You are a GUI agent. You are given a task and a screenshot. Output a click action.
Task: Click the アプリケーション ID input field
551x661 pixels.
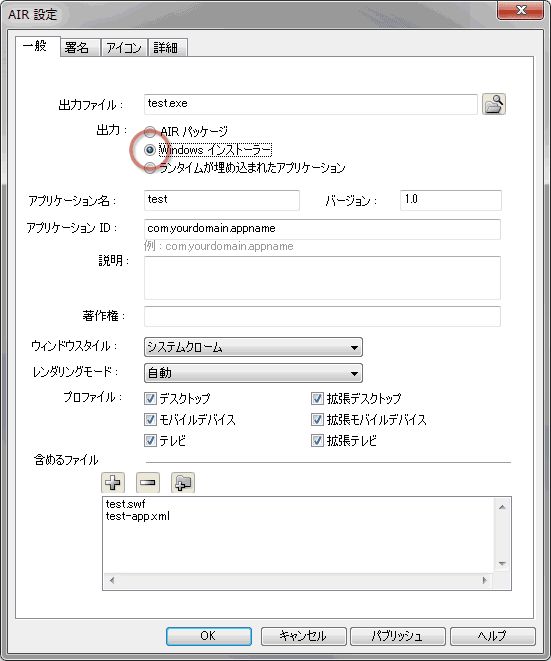coord(322,229)
